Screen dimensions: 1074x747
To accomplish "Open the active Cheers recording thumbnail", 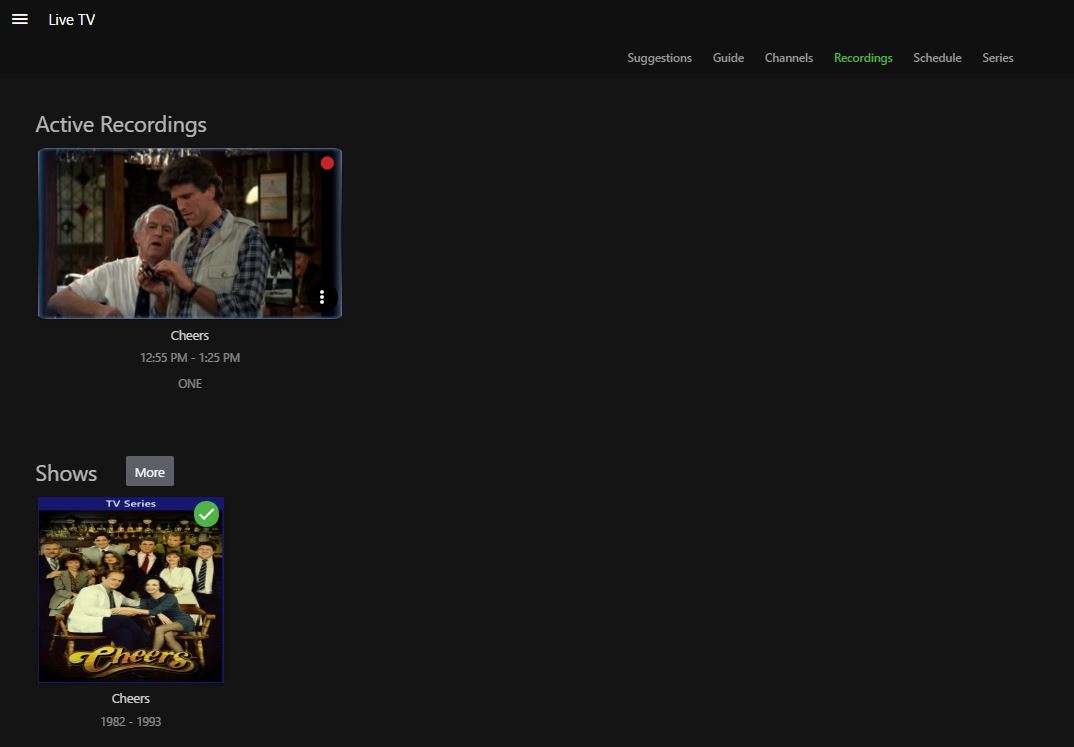I will [190, 233].
